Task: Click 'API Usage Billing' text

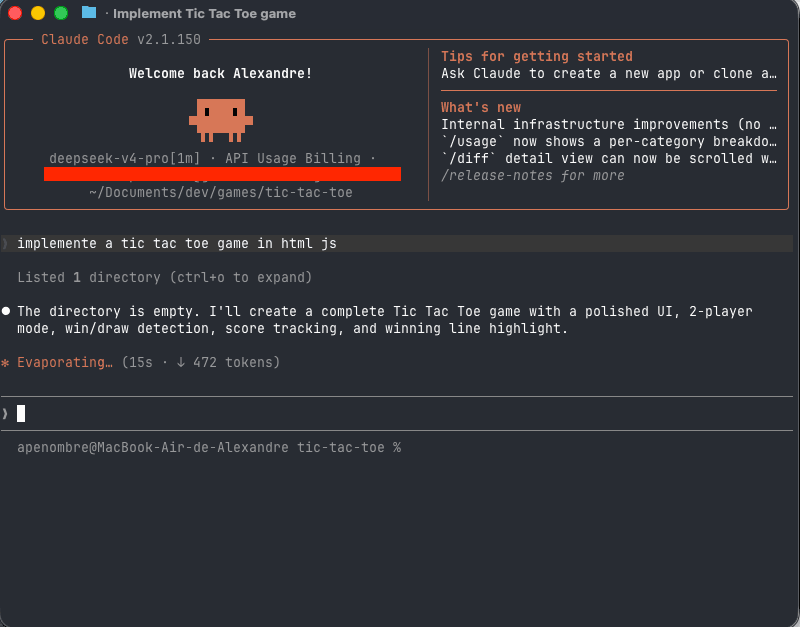Action: pyautogui.click(x=293, y=158)
